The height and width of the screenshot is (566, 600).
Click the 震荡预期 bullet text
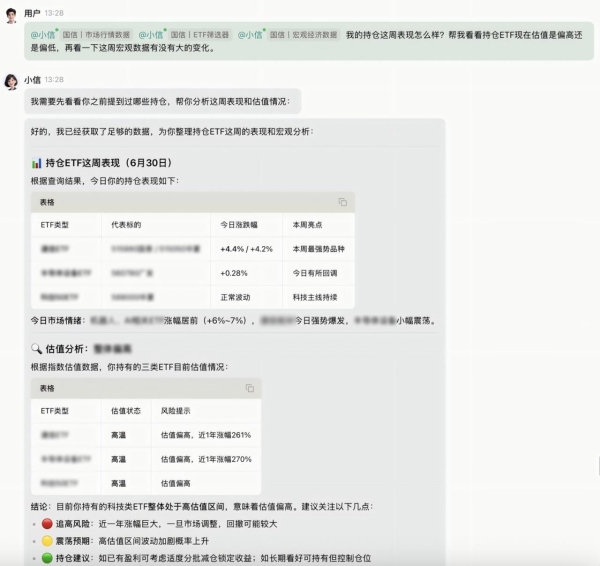132,541
